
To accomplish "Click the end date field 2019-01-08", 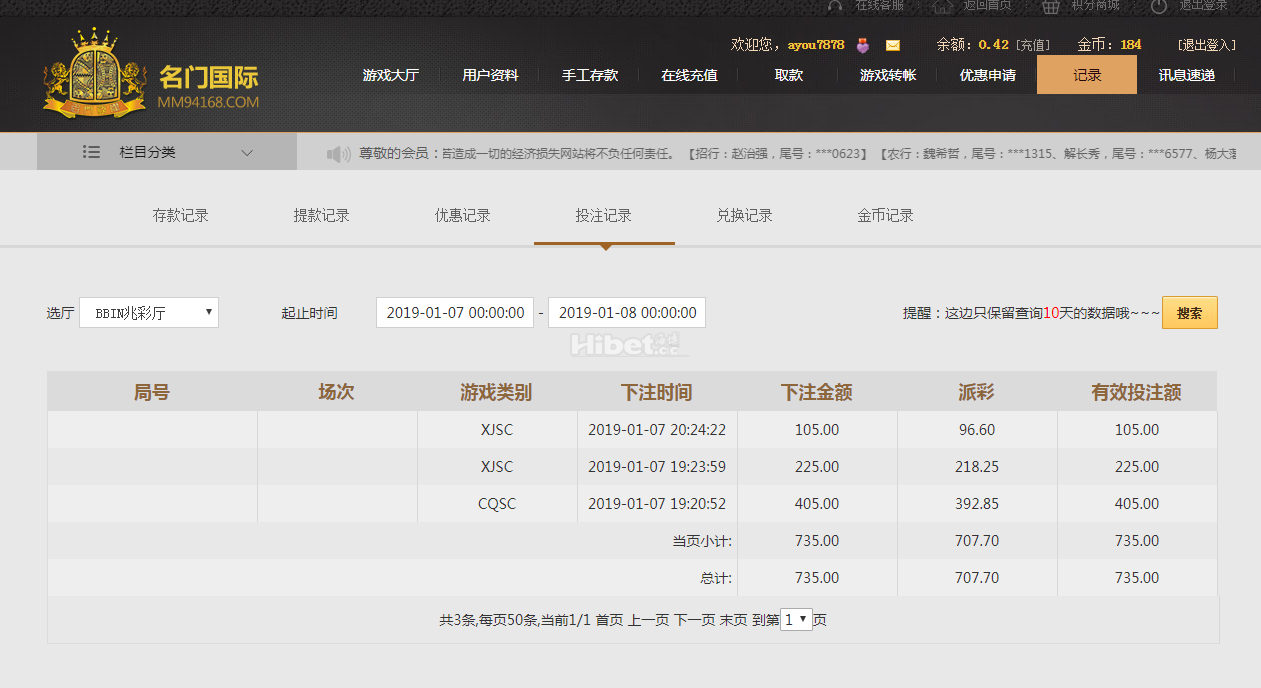I will (627, 313).
